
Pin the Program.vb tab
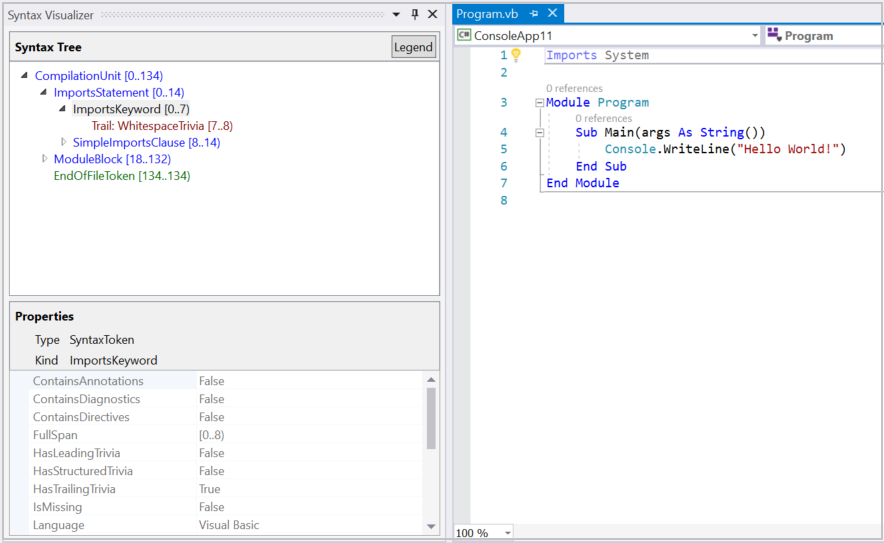(534, 14)
